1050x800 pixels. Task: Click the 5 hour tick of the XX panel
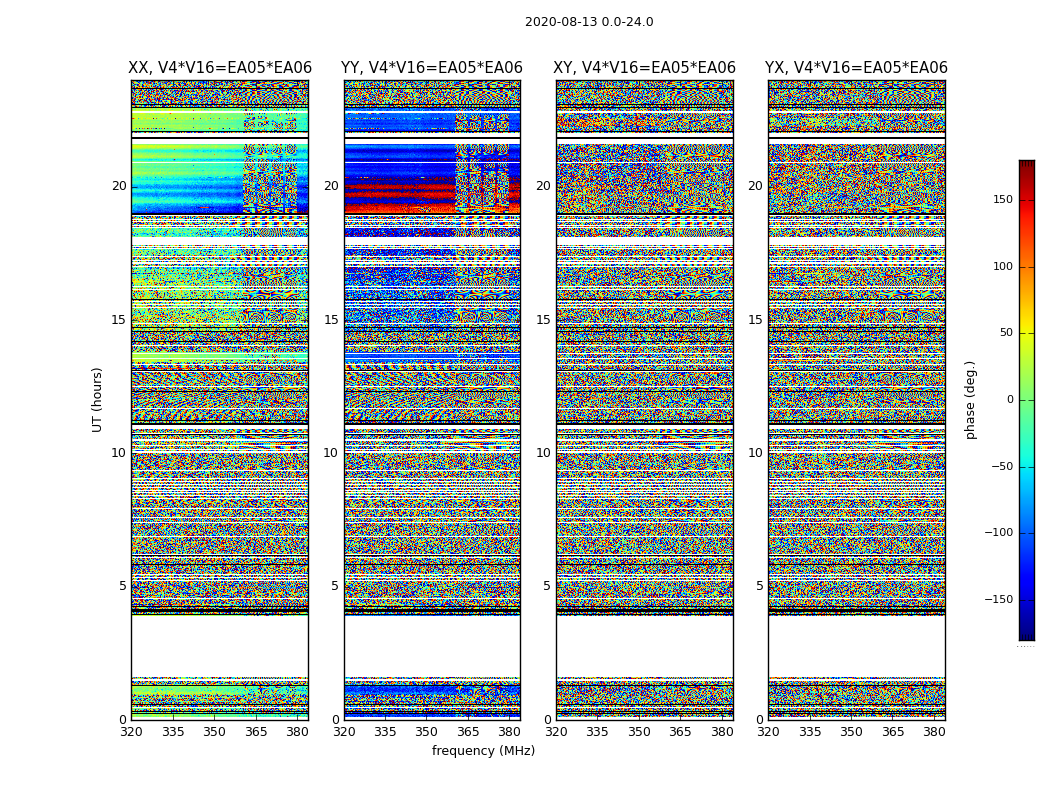tap(123, 586)
